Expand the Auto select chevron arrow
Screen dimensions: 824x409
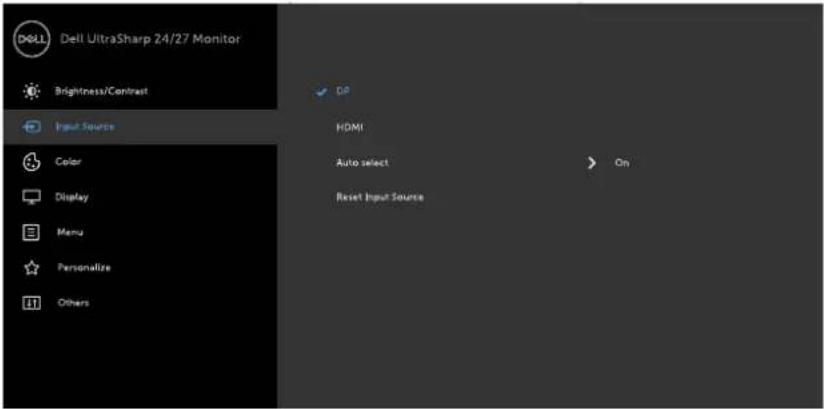click(592, 163)
